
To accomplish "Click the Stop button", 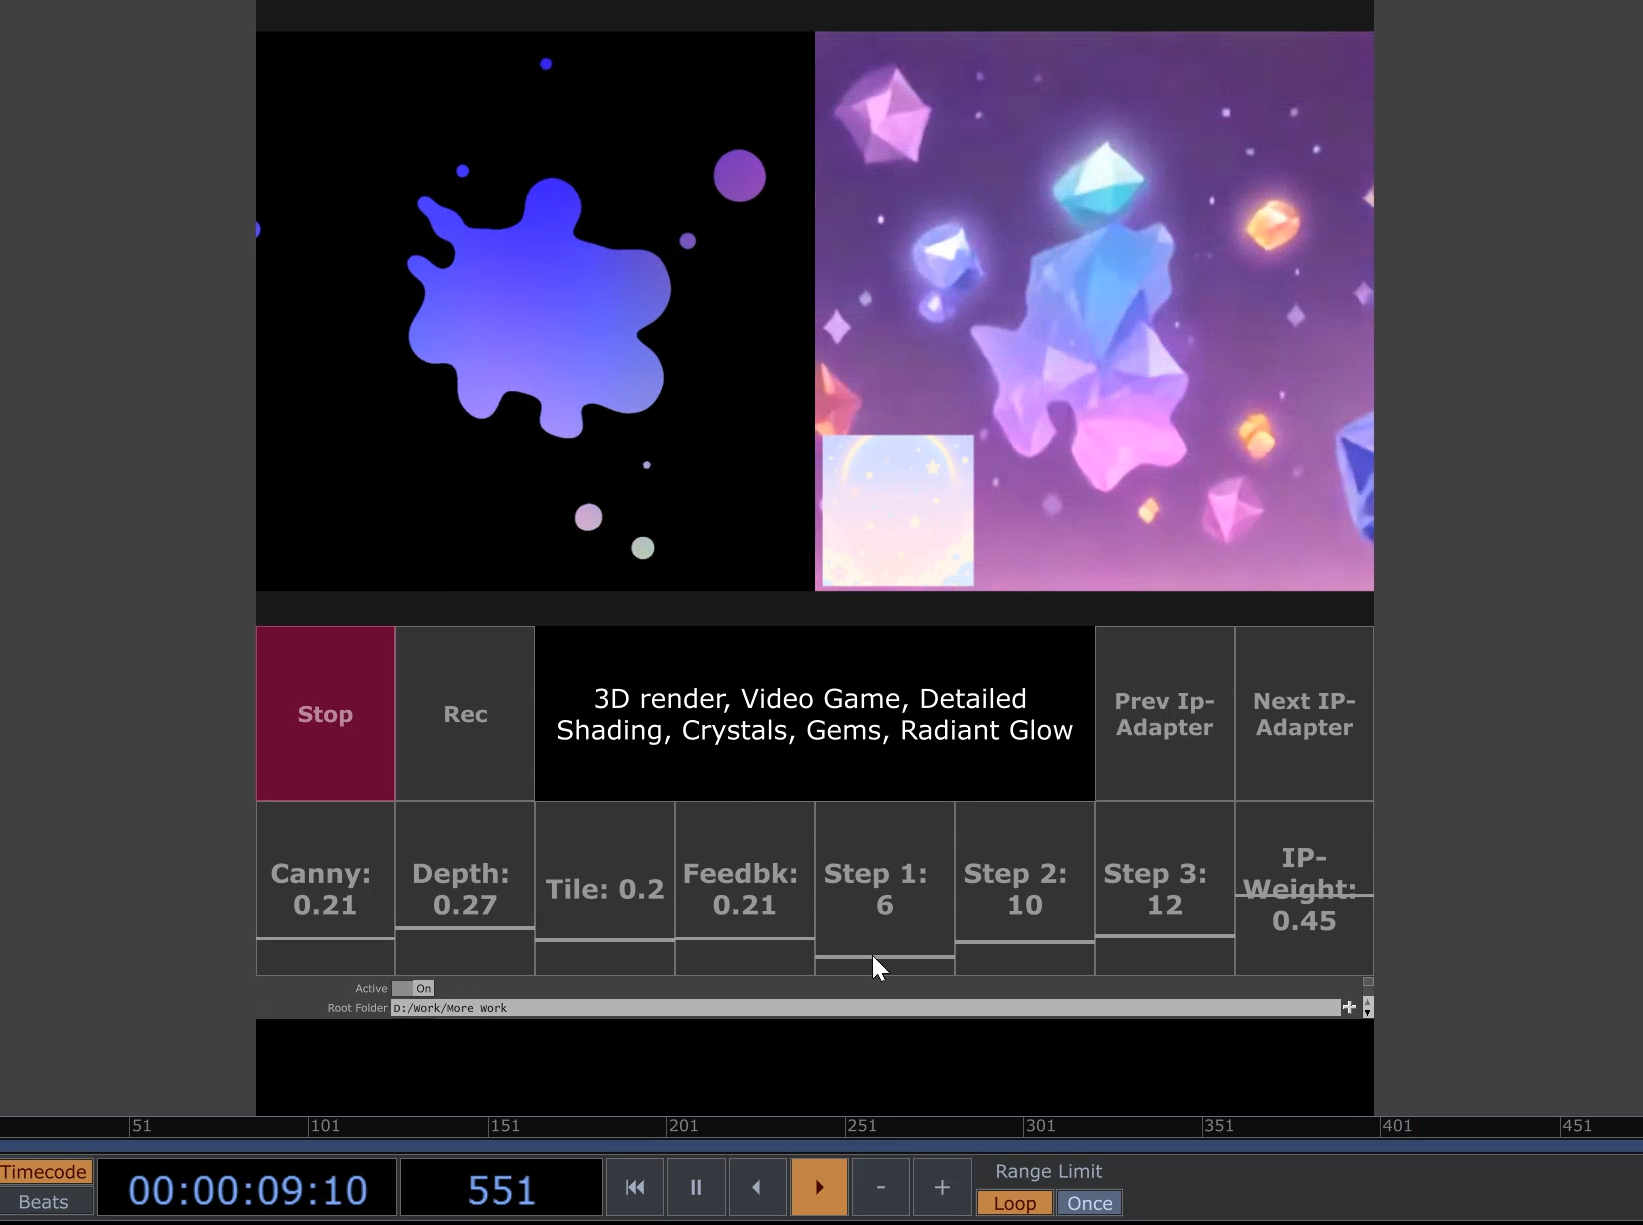I will [x=325, y=714].
